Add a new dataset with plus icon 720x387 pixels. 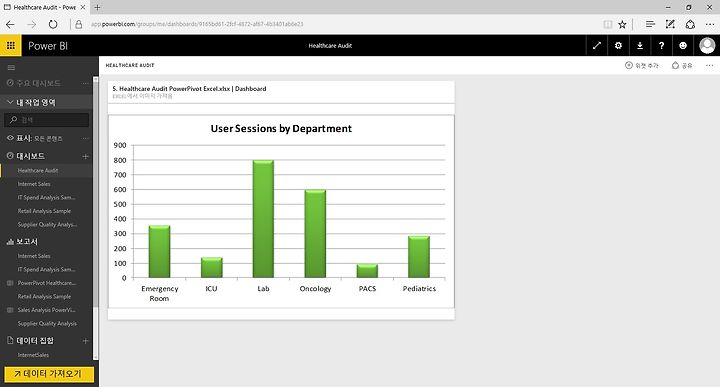[85, 341]
